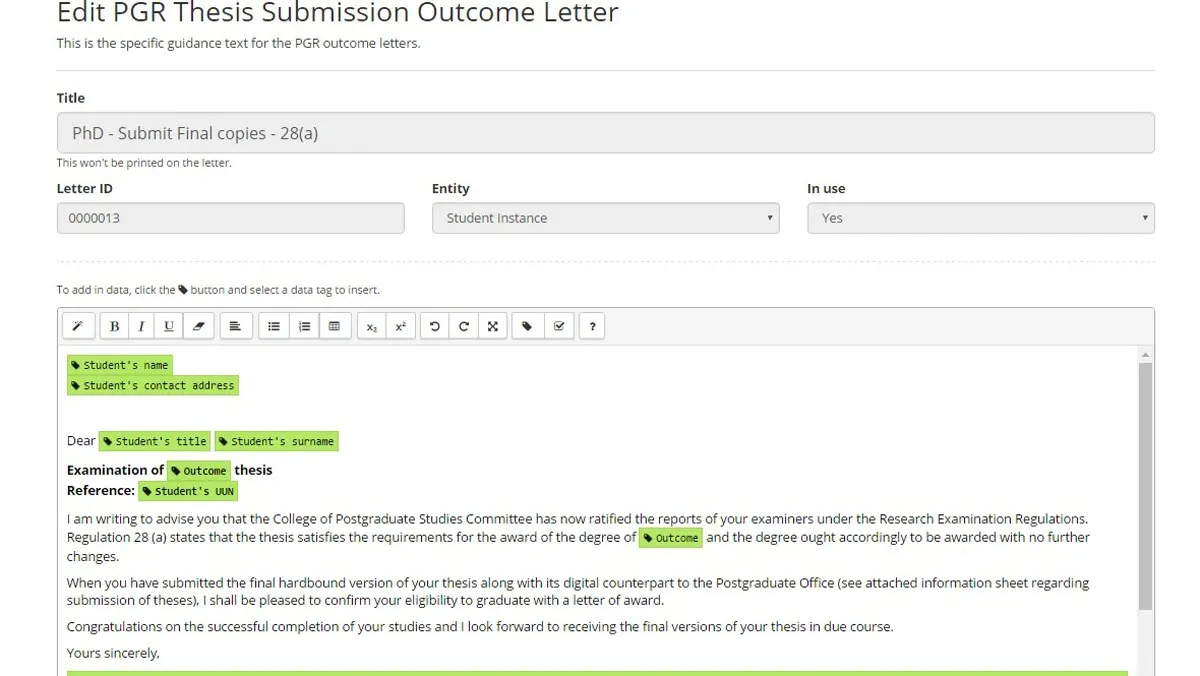Open the text alignment tool

(x=236, y=326)
